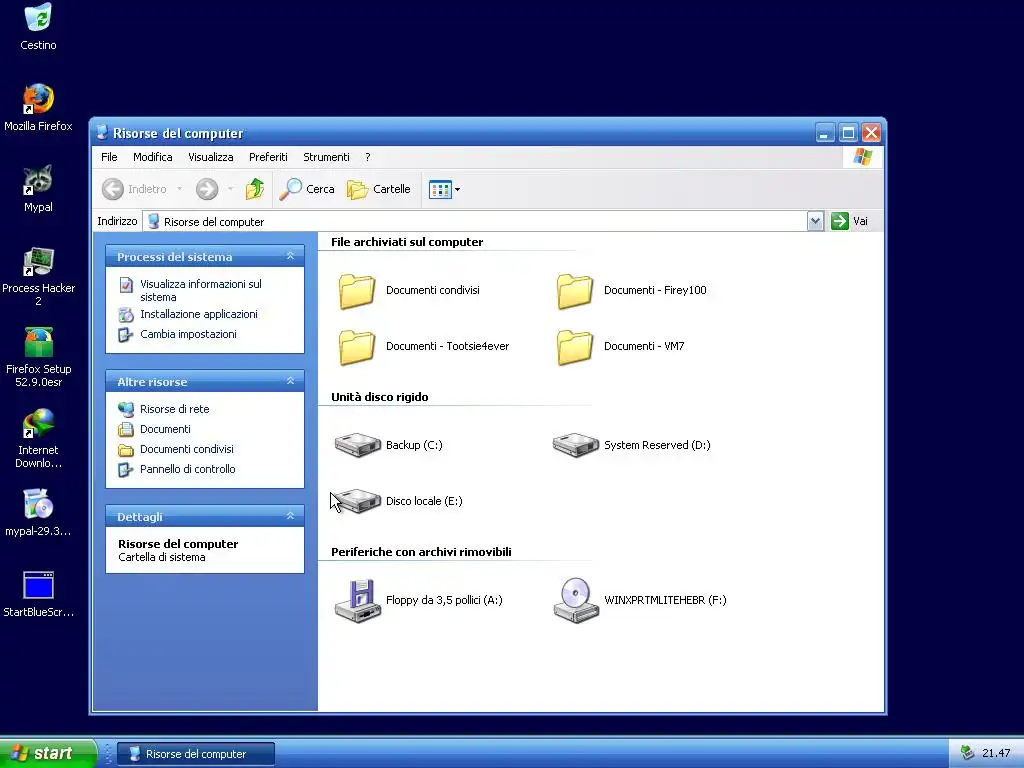This screenshot has width=1024, height=768.
Task: Select Documenti condivisi folder in main pane
Action: pyautogui.click(x=409, y=291)
